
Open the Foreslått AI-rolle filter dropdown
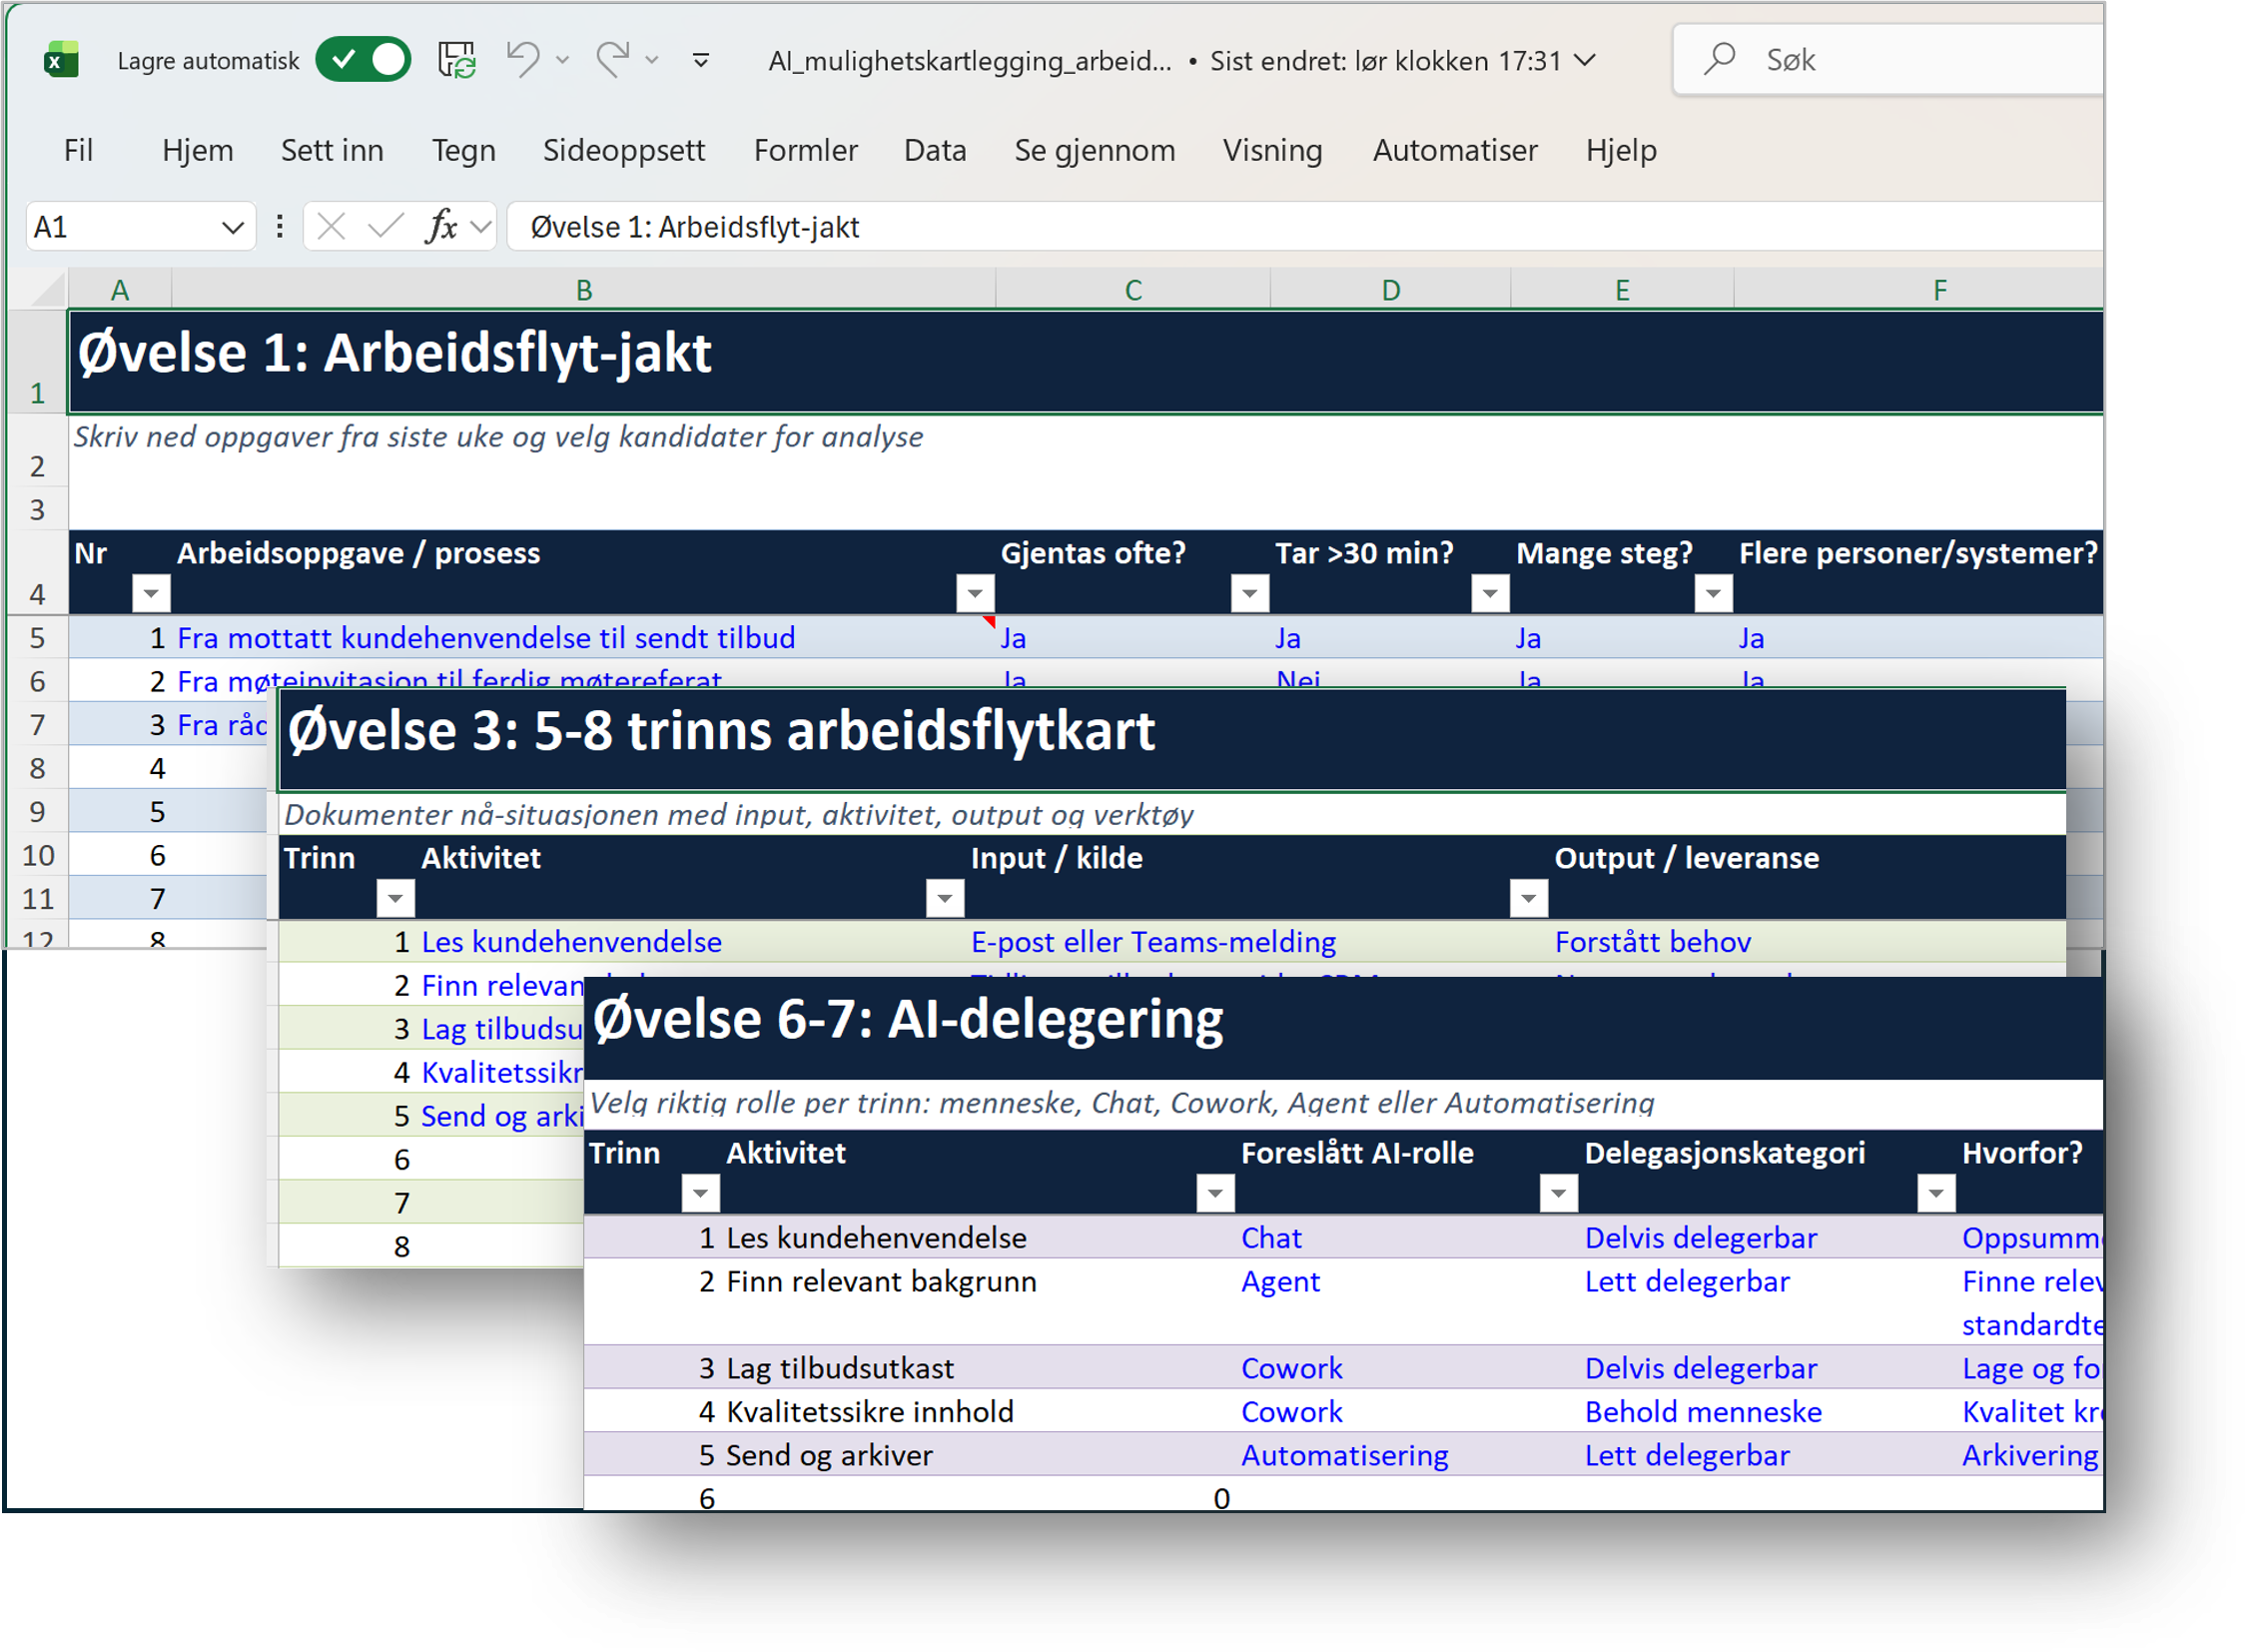tap(1558, 1193)
